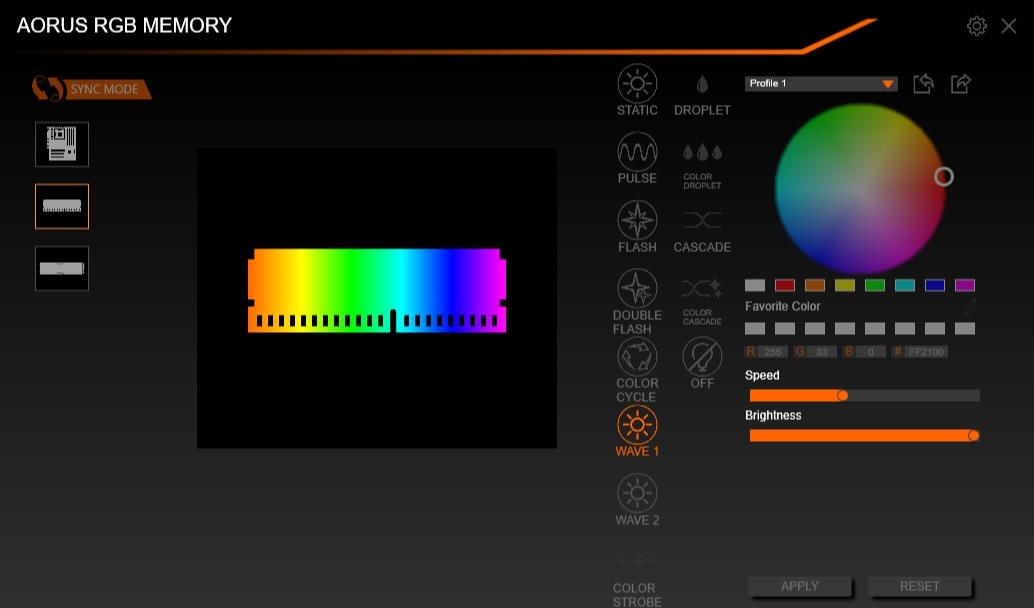Viewport: 1034px width, 608px height.
Task: Toggle Sync Mode
Action: coord(92,89)
